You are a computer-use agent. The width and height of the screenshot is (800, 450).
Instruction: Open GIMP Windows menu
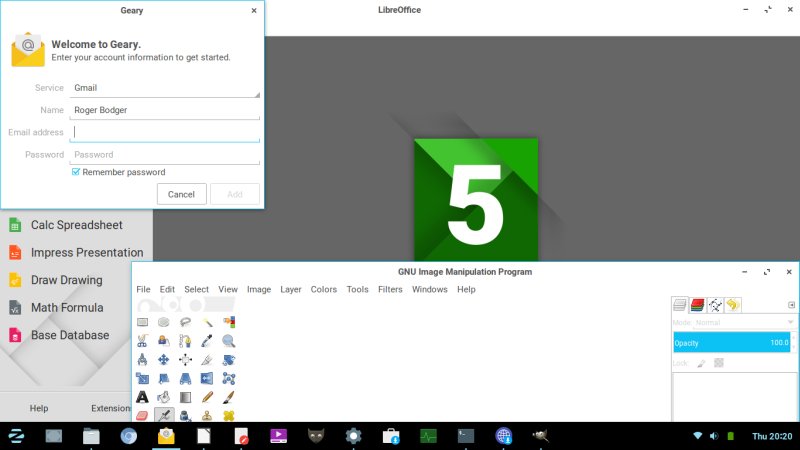pos(430,289)
